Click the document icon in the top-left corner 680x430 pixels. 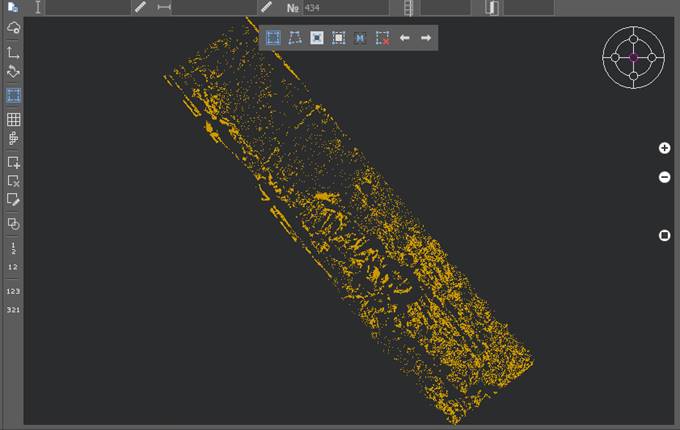[x=13, y=7]
